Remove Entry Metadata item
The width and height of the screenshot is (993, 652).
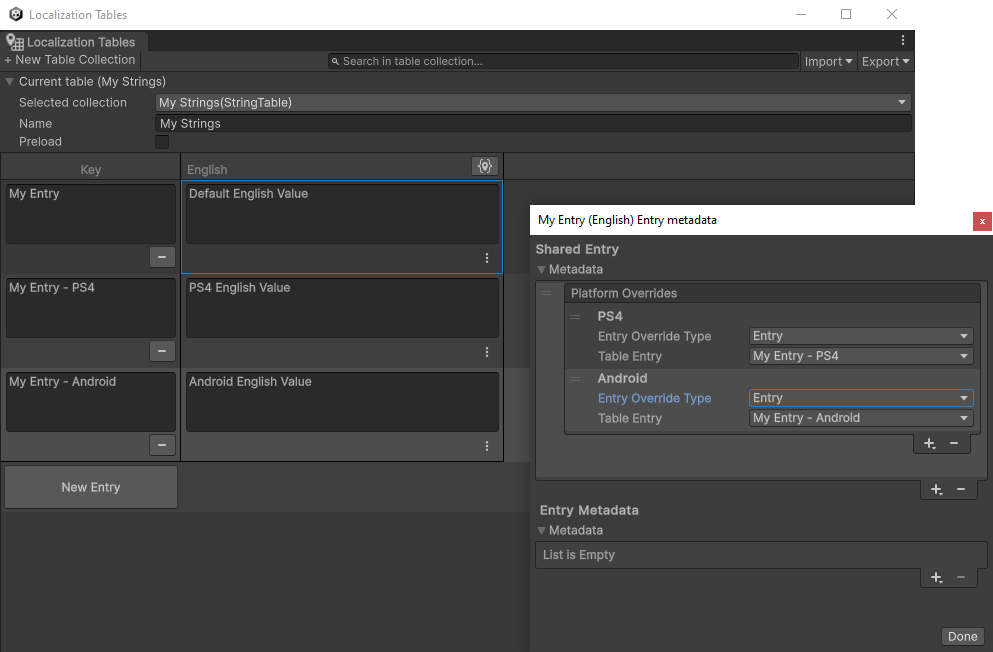961,577
